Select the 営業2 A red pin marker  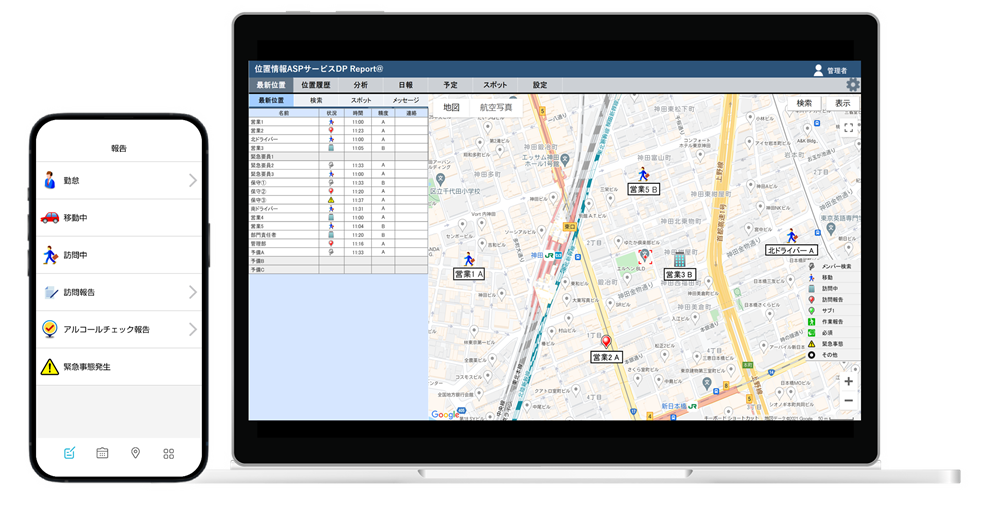[x=605, y=342]
